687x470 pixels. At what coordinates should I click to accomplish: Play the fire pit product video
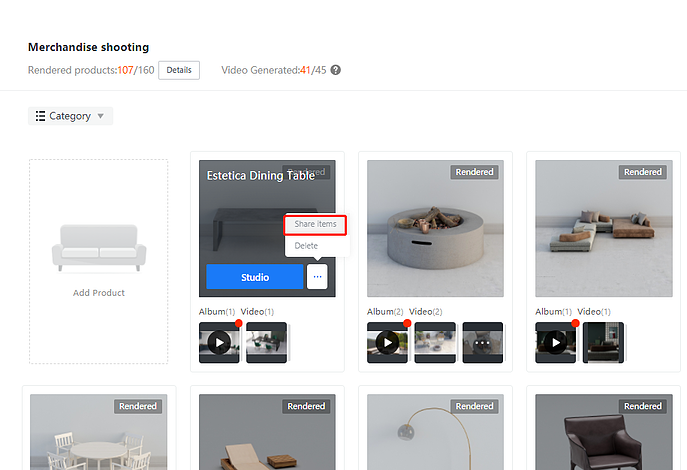(x=387, y=342)
